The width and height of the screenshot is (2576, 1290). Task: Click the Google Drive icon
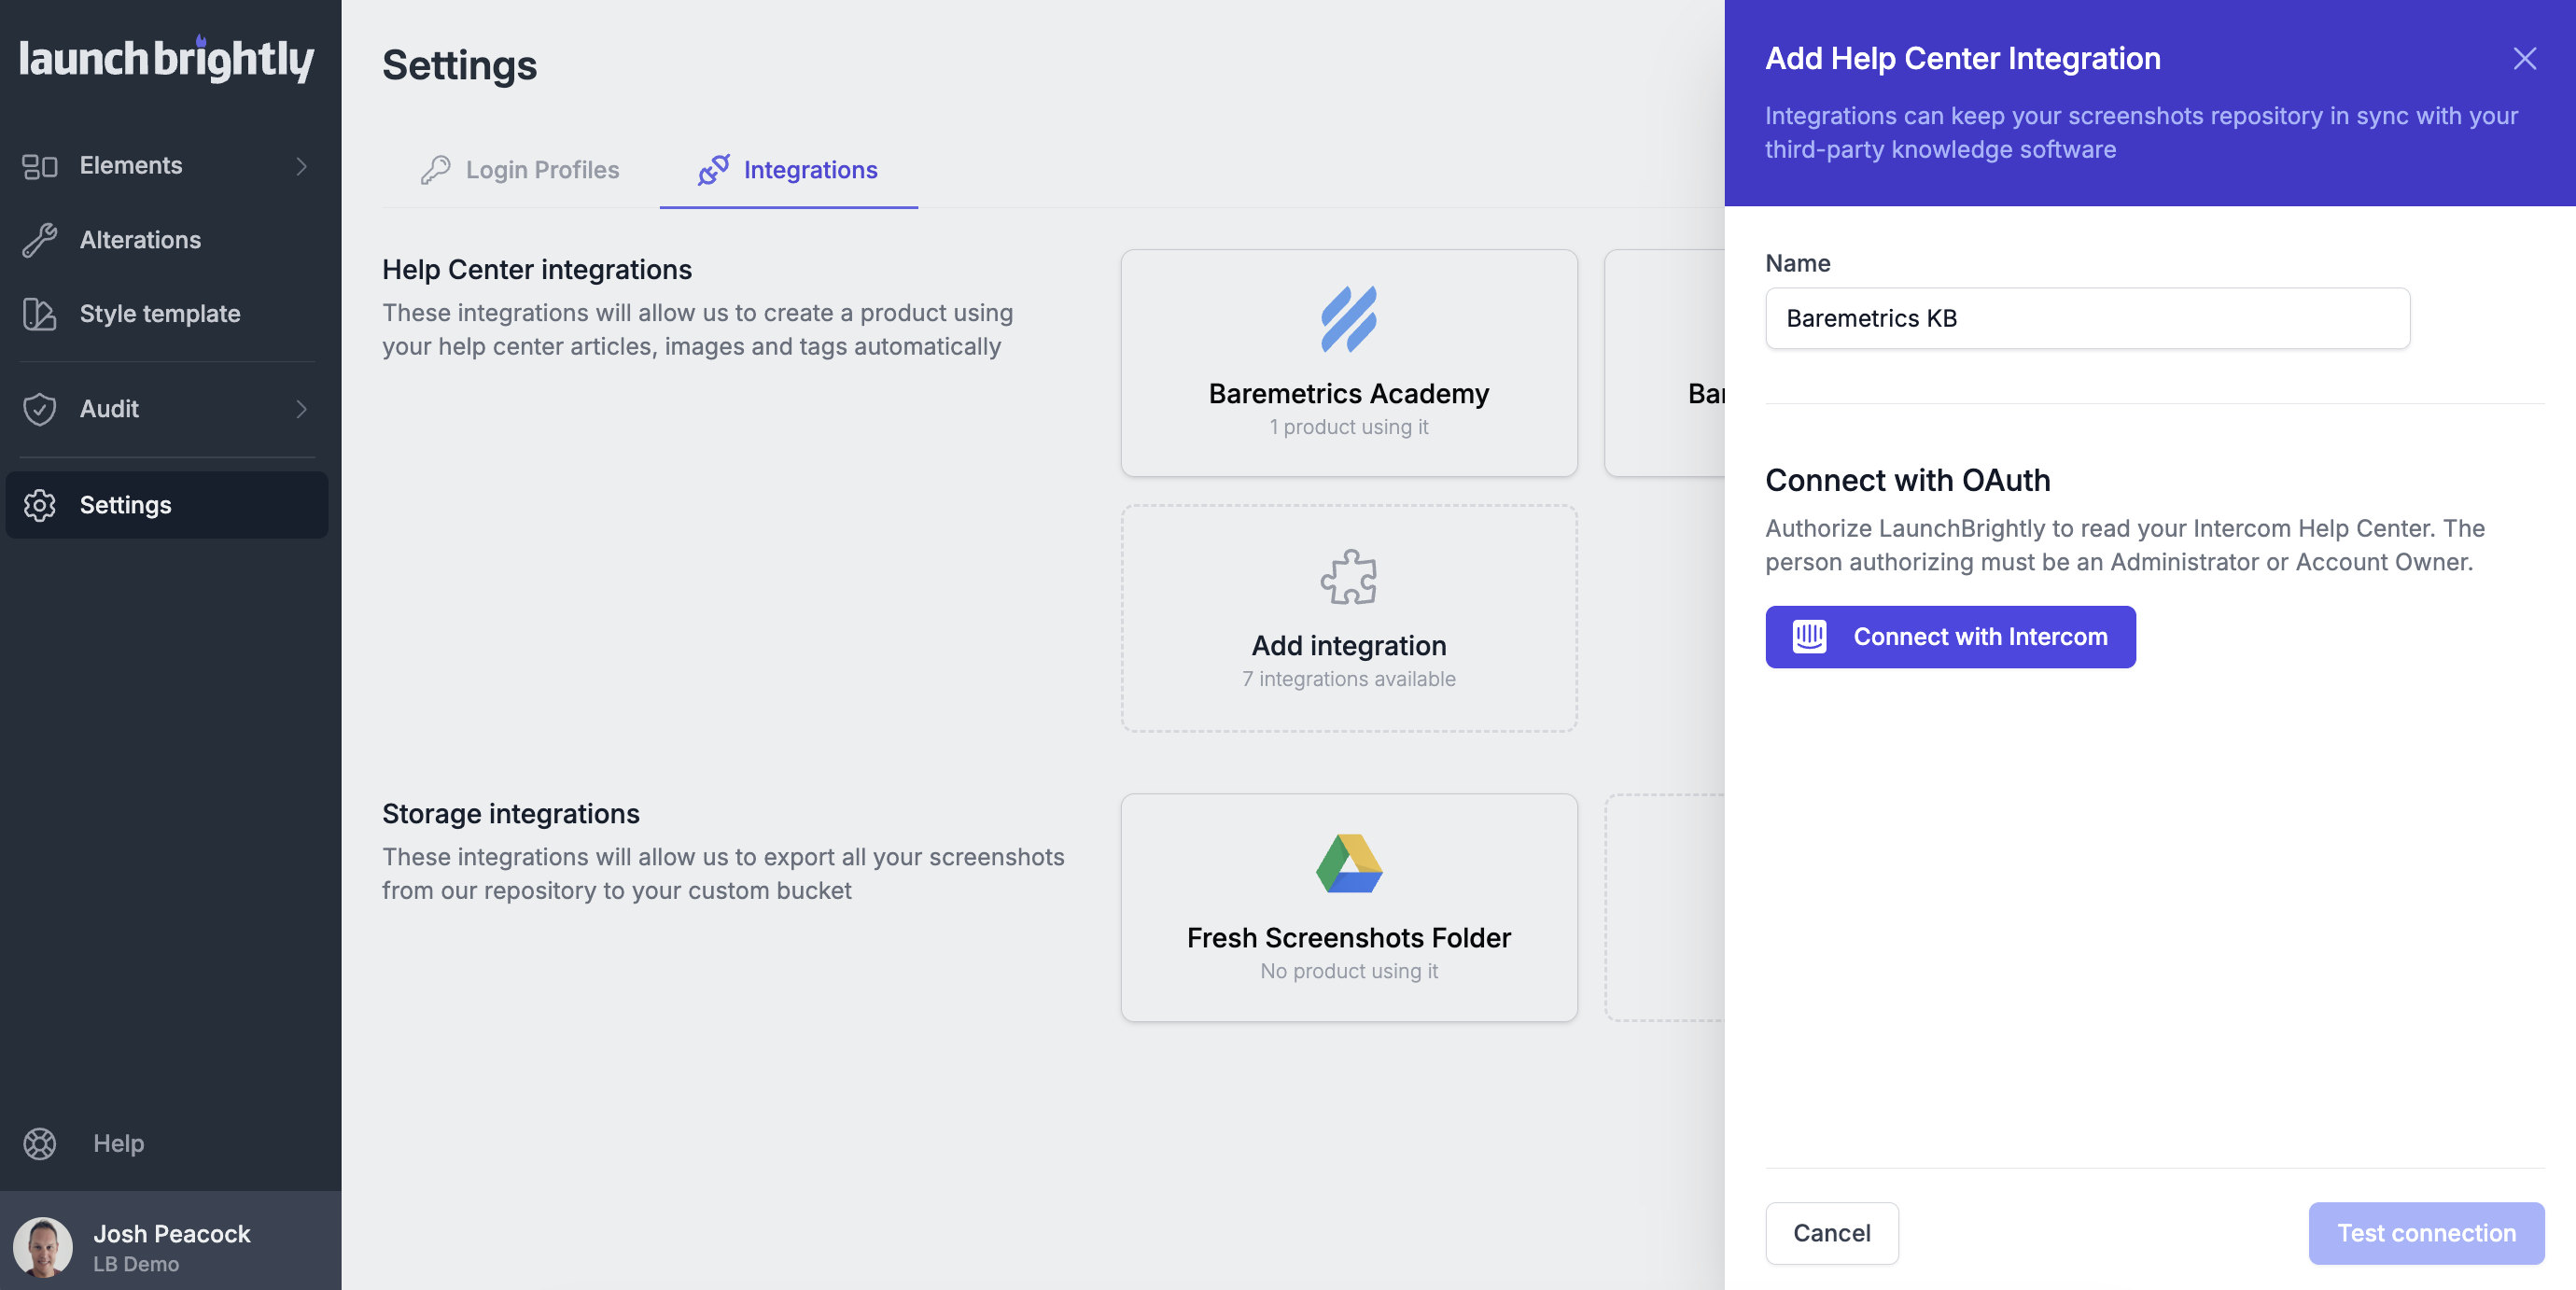[x=1348, y=863]
